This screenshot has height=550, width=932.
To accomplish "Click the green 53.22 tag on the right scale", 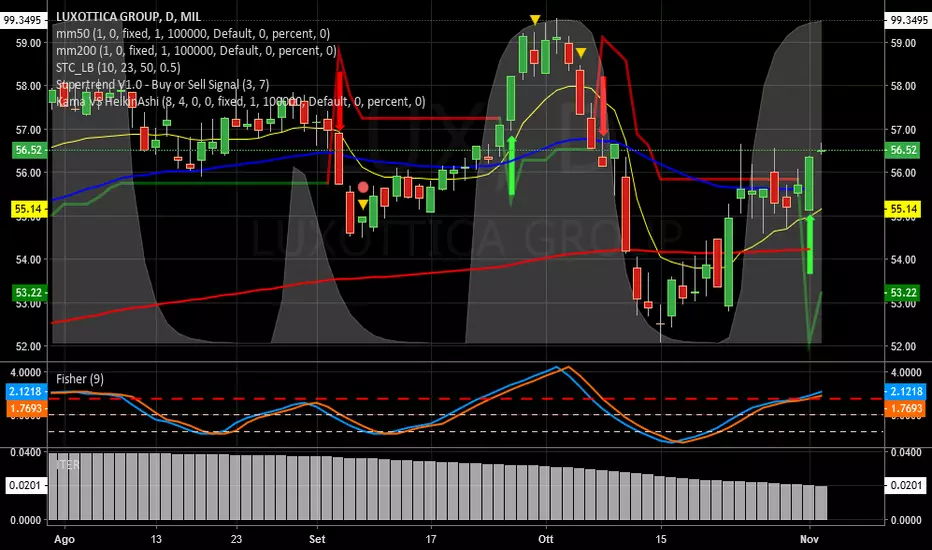I will [903, 293].
